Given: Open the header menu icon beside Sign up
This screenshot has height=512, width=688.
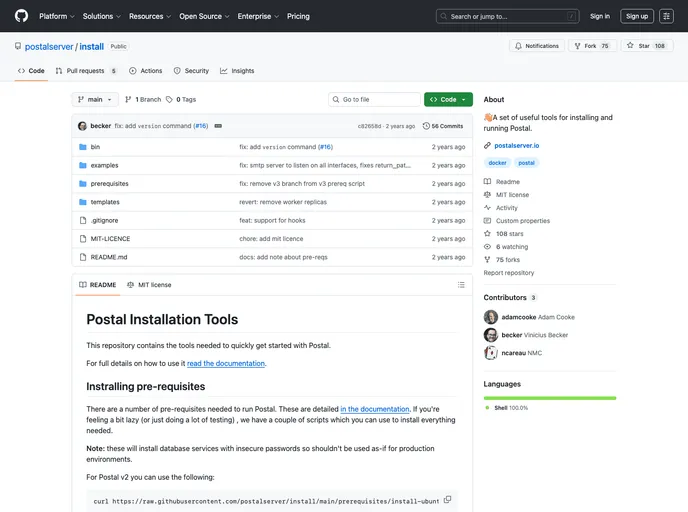Looking at the screenshot, I should pos(666,16).
